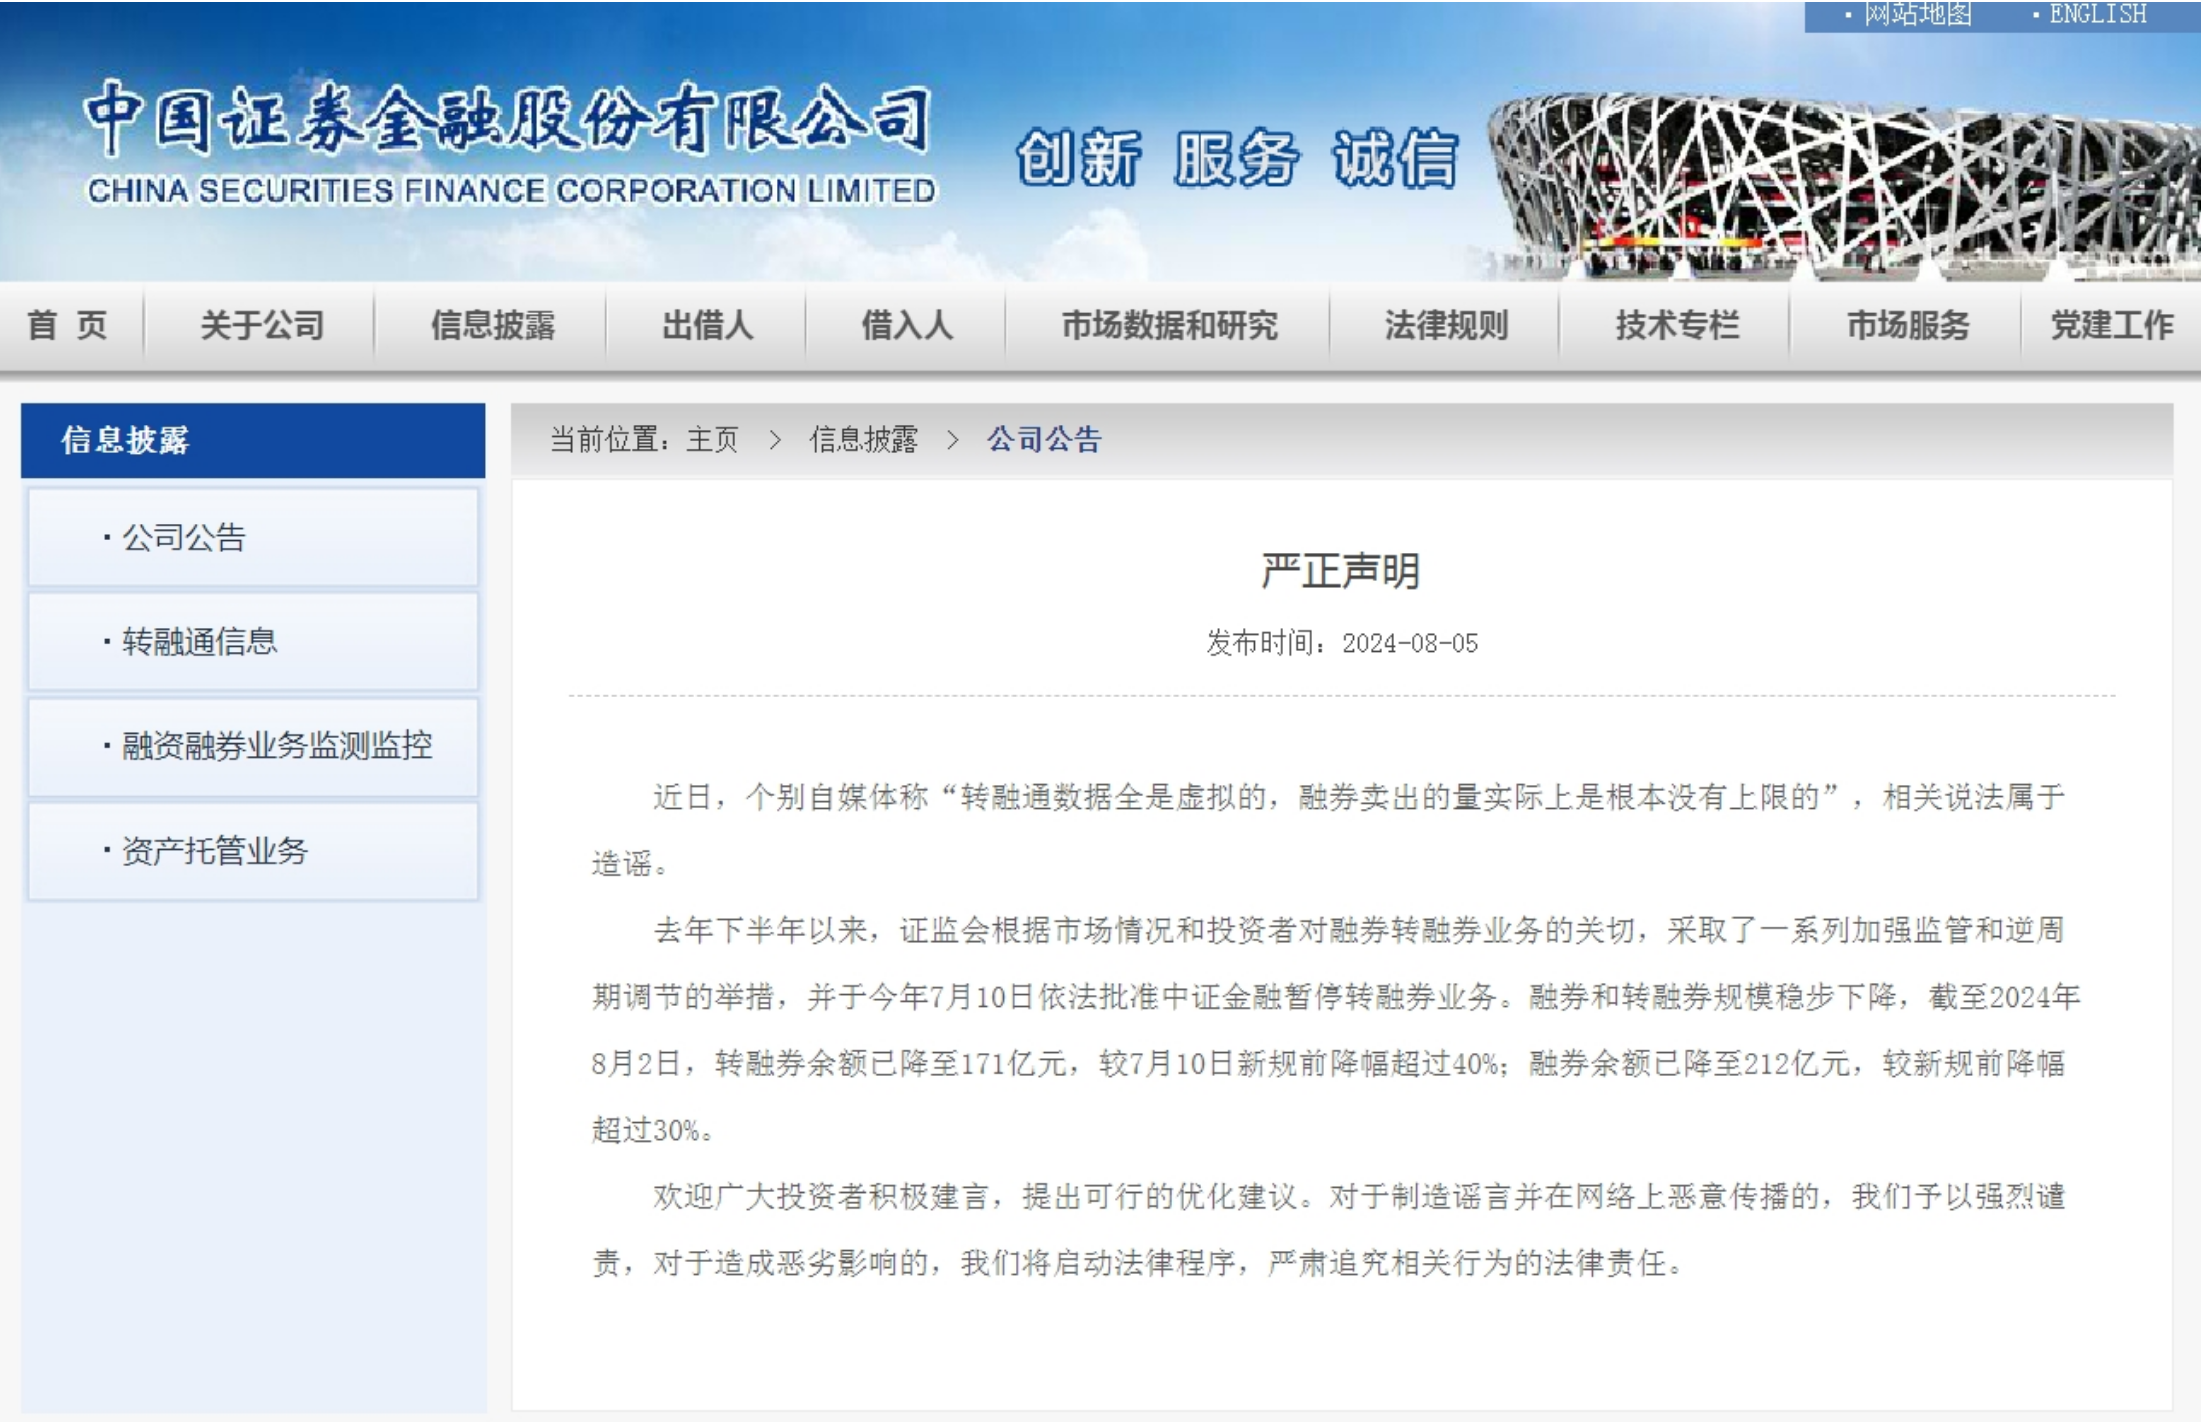Click the 中国证券金融股份有限公司 logo
Image resolution: width=2203 pixels, height=1422 pixels.
(507, 119)
